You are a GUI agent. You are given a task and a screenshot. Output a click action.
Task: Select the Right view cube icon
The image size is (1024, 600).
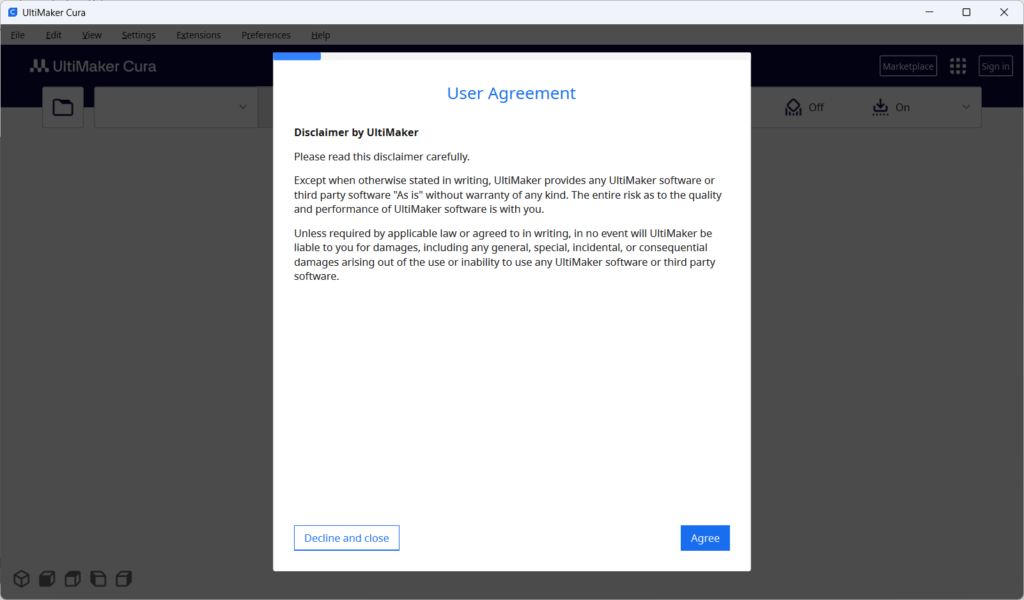click(124, 578)
